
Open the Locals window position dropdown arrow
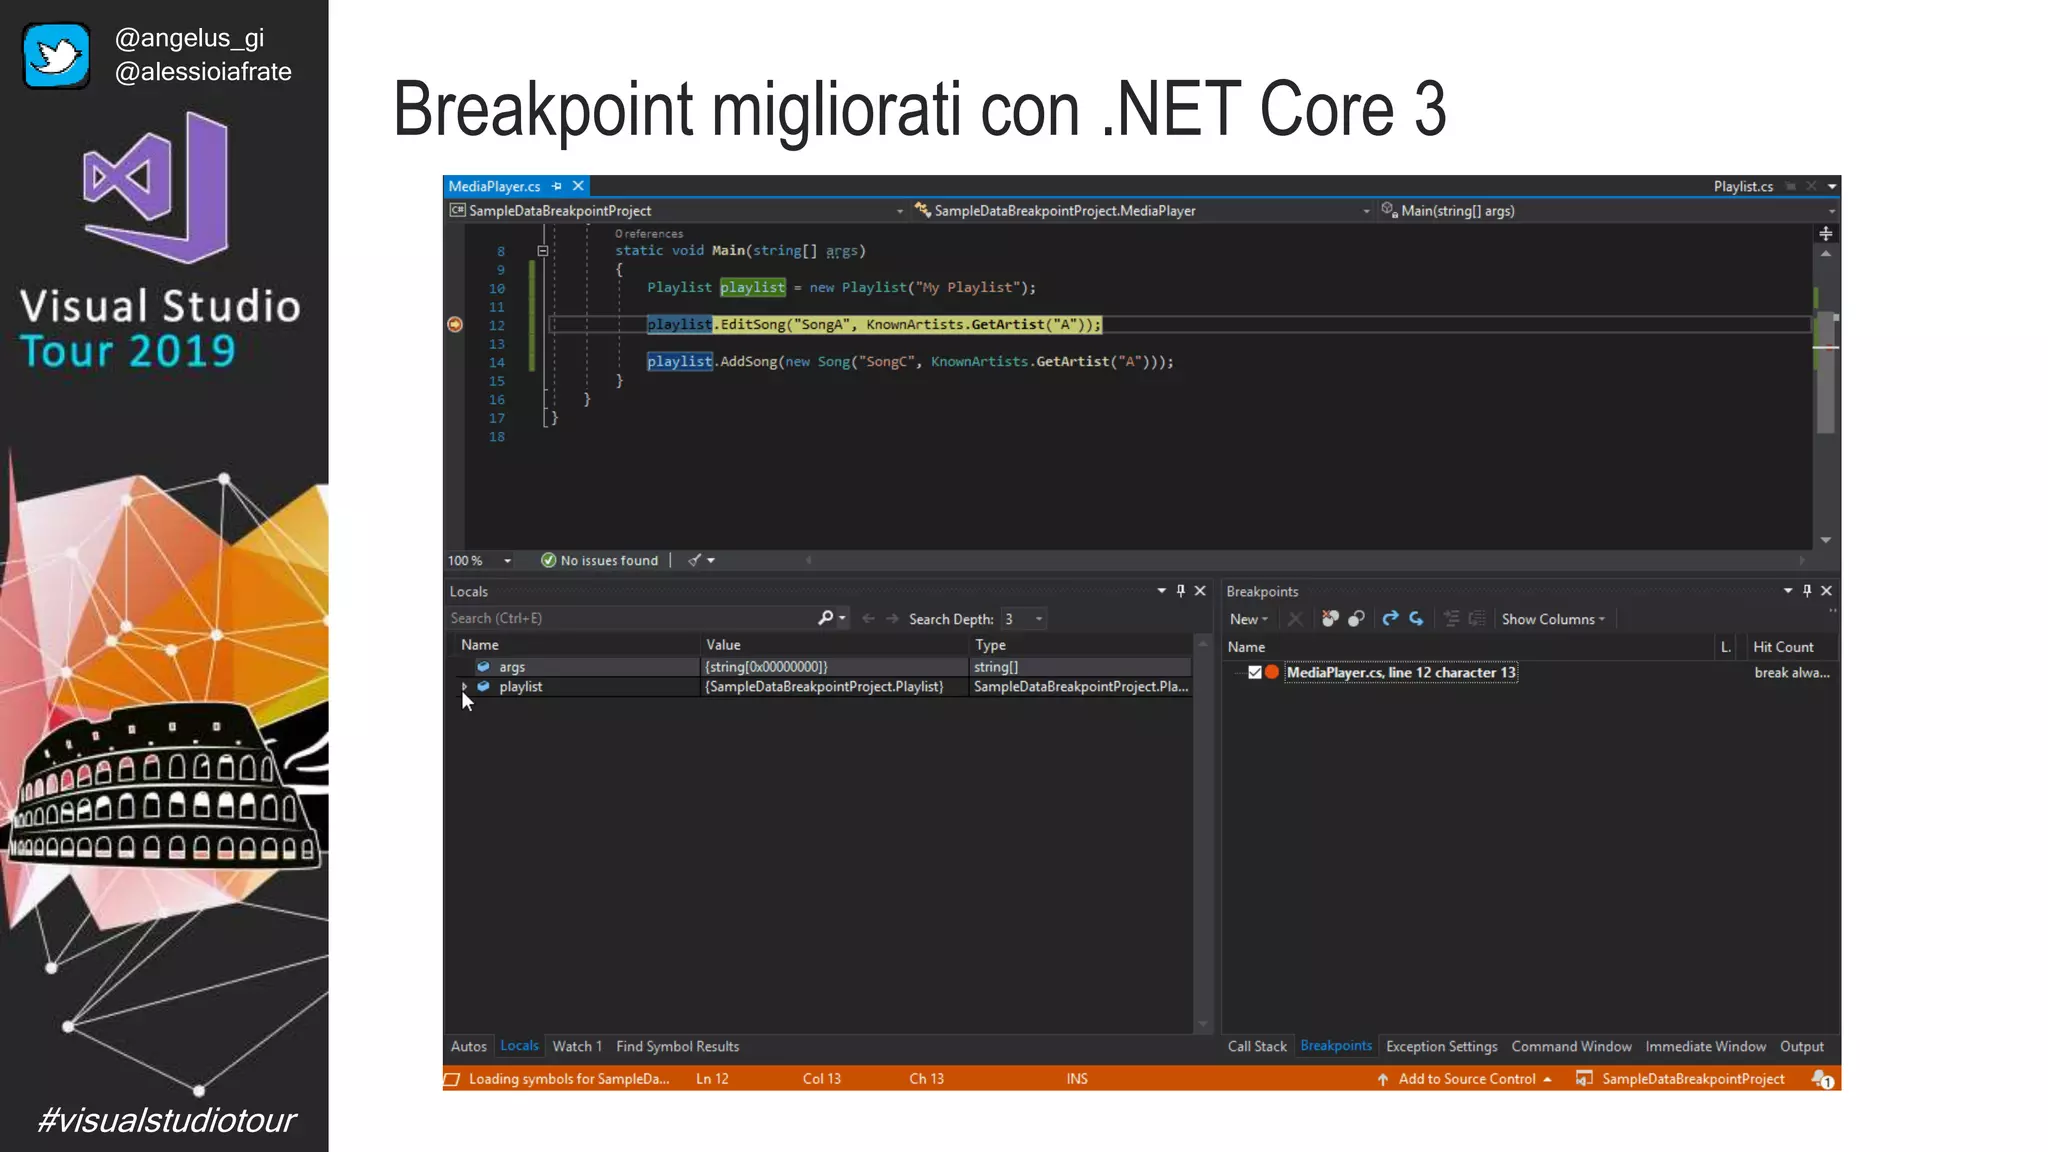coord(1162,591)
